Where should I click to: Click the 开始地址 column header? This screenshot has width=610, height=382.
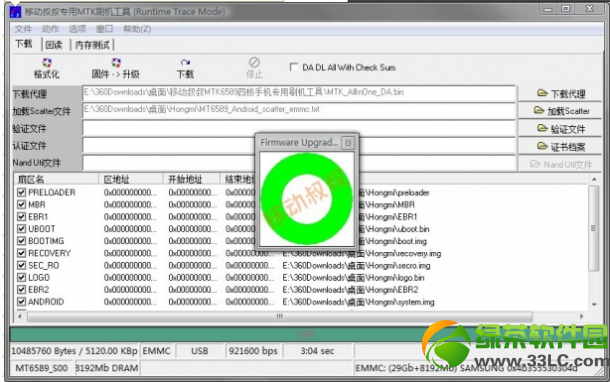[x=191, y=179]
